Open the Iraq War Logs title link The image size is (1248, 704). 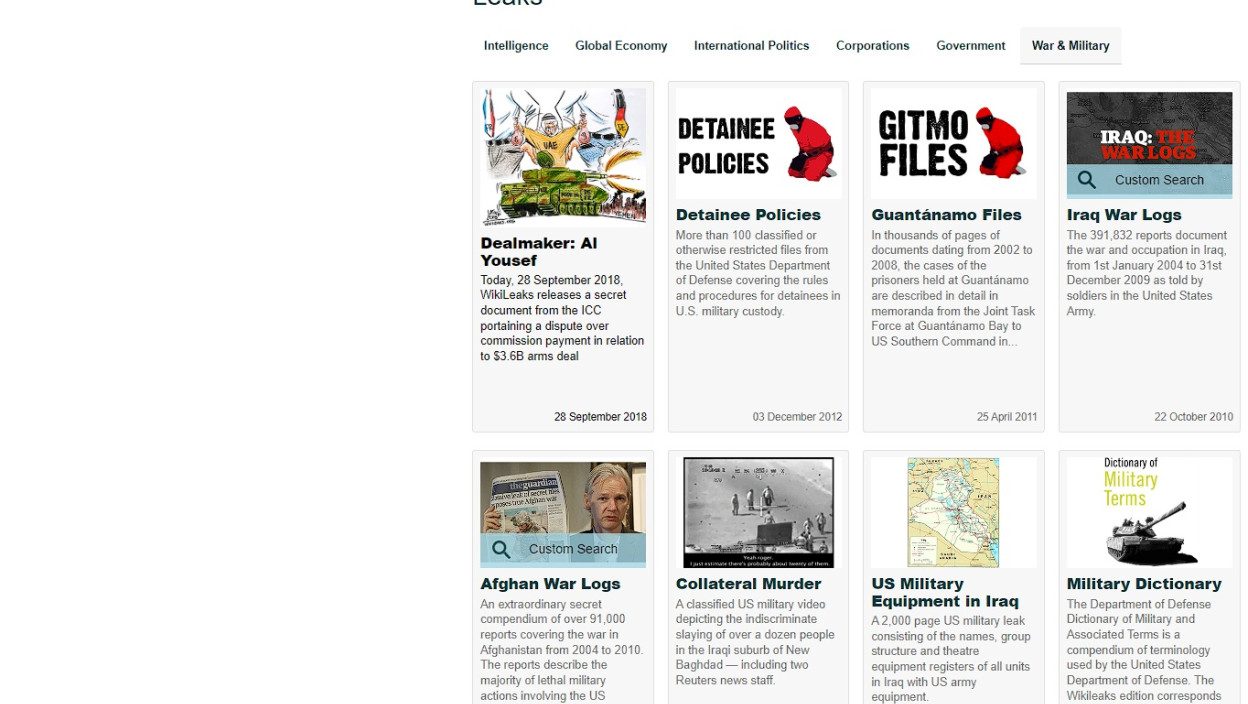point(1124,215)
